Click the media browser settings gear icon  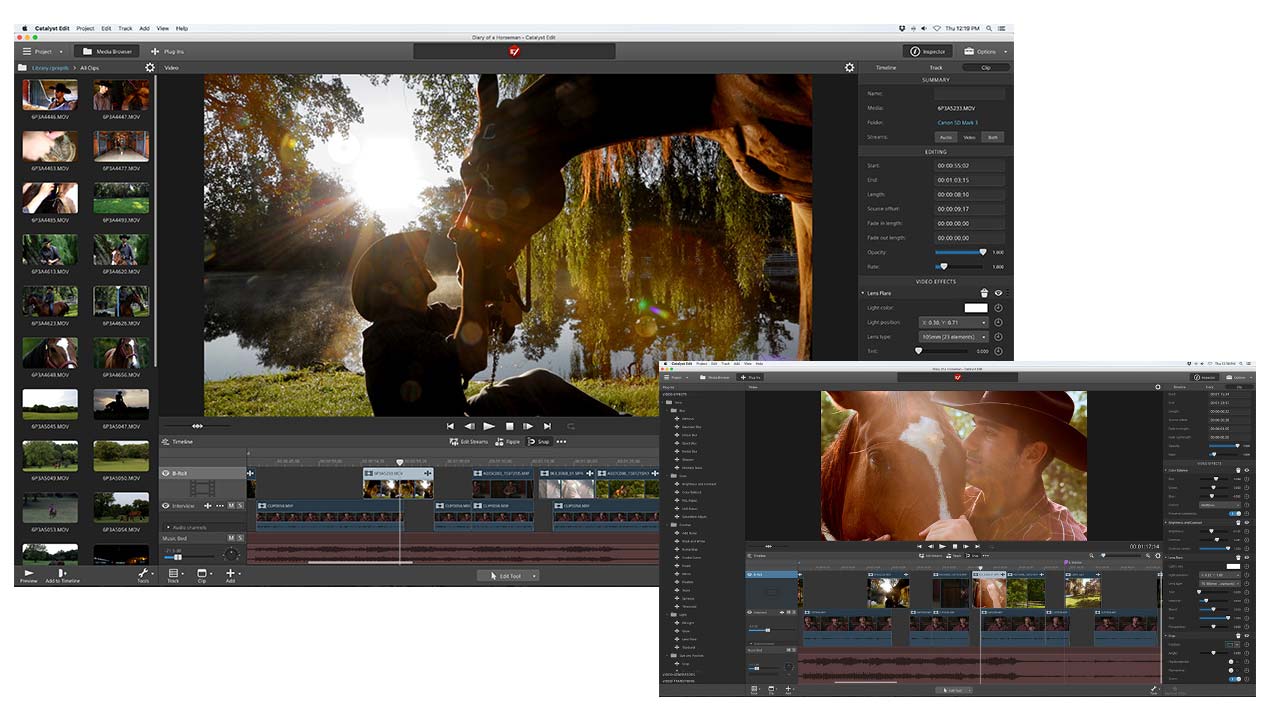click(x=150, y=68)
